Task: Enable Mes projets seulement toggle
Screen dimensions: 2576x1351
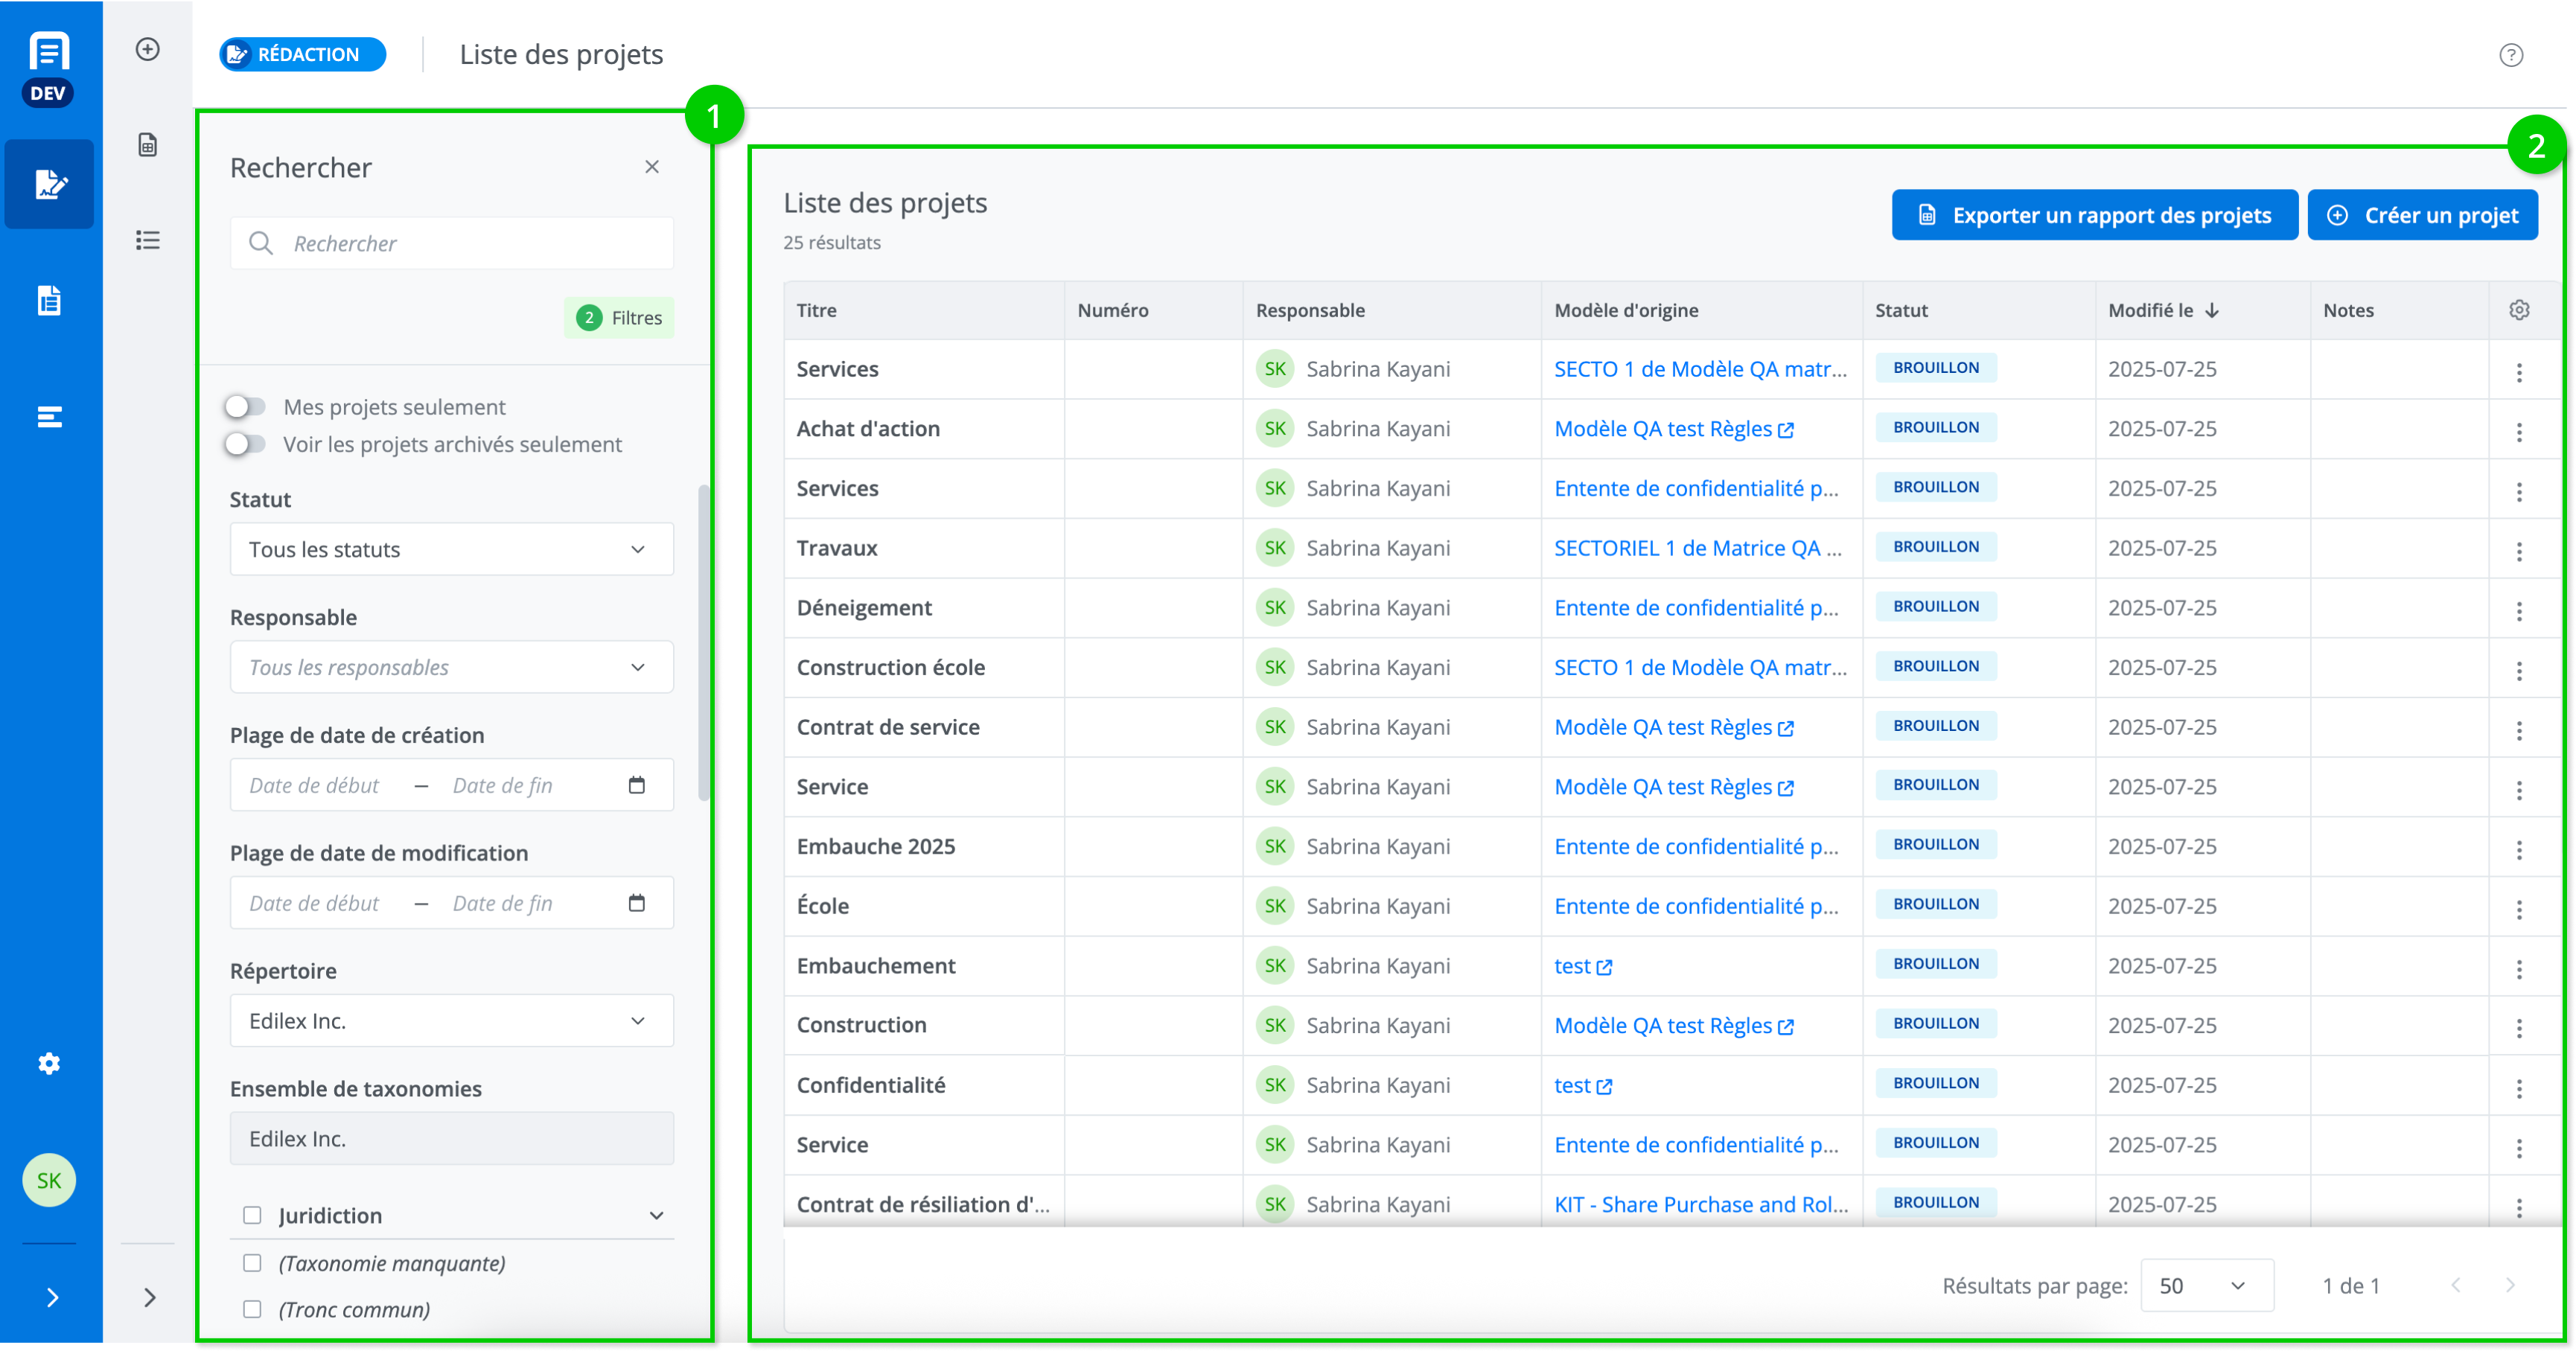Action: 245,406
